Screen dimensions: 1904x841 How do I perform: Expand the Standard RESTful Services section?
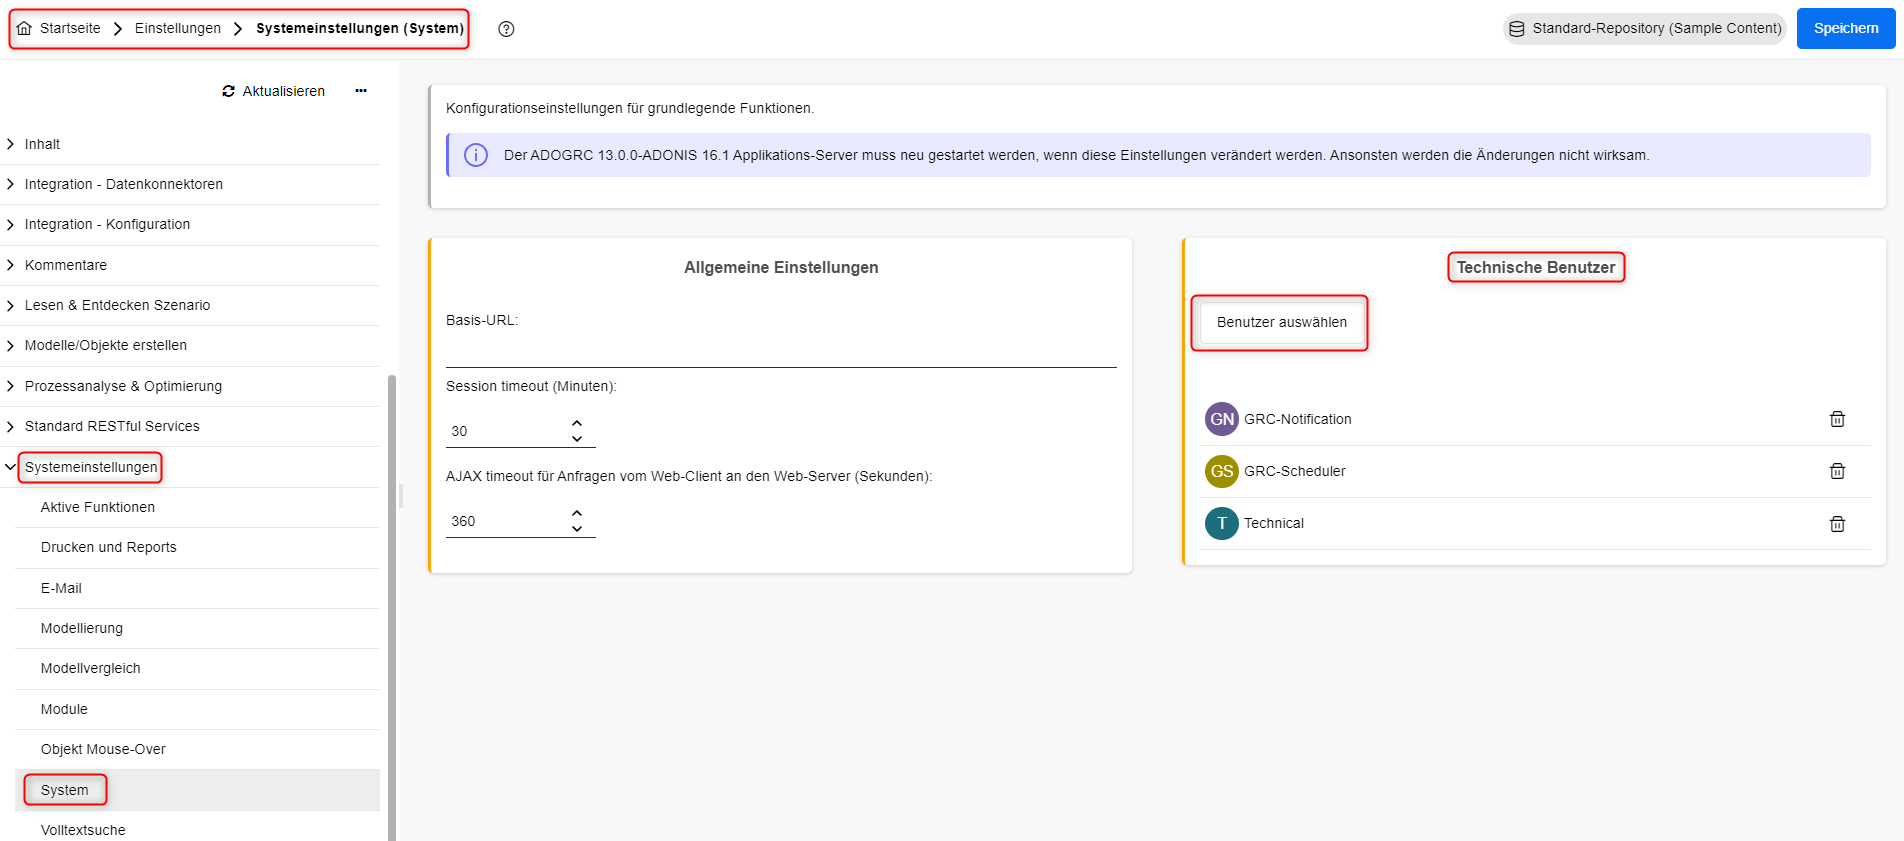tap(10, 426)
